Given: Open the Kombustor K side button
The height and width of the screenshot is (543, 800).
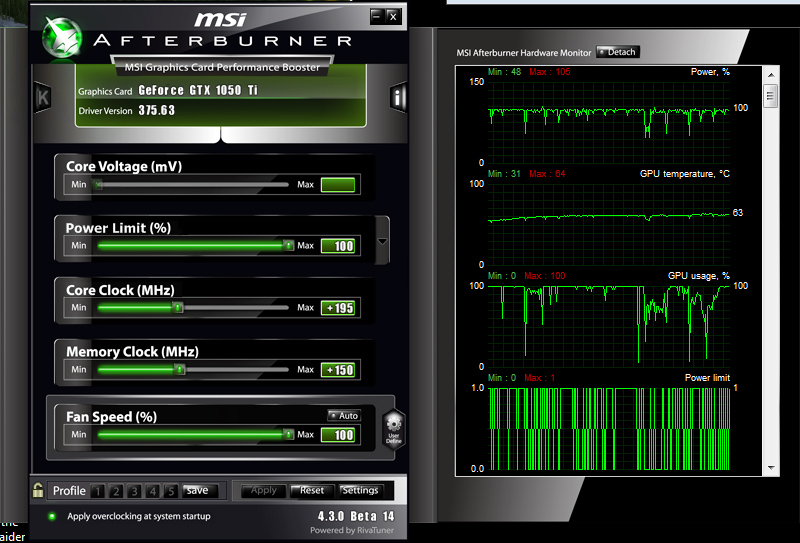Looking at the screenshot, I should (43, 97).
